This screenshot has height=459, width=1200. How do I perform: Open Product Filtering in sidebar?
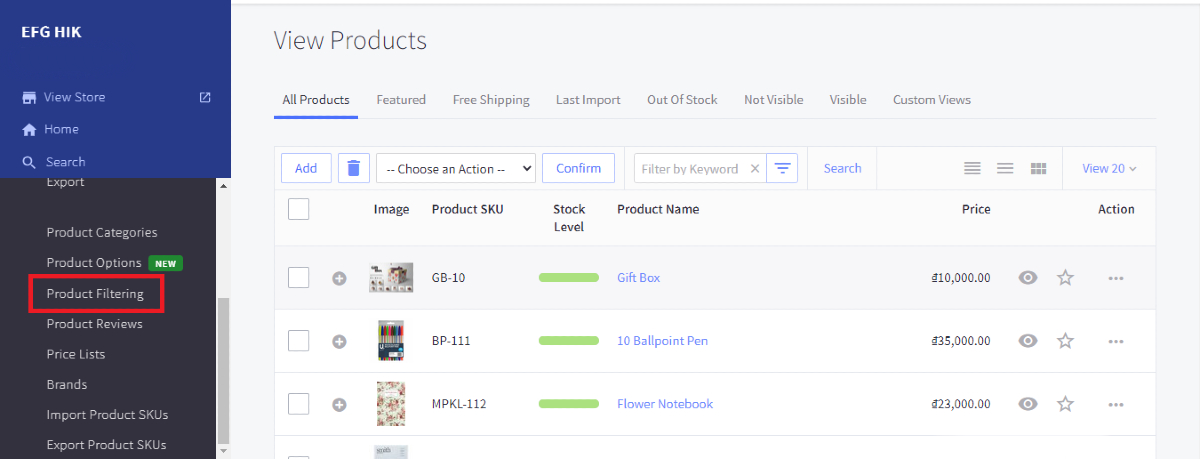[x=95, y=294]
